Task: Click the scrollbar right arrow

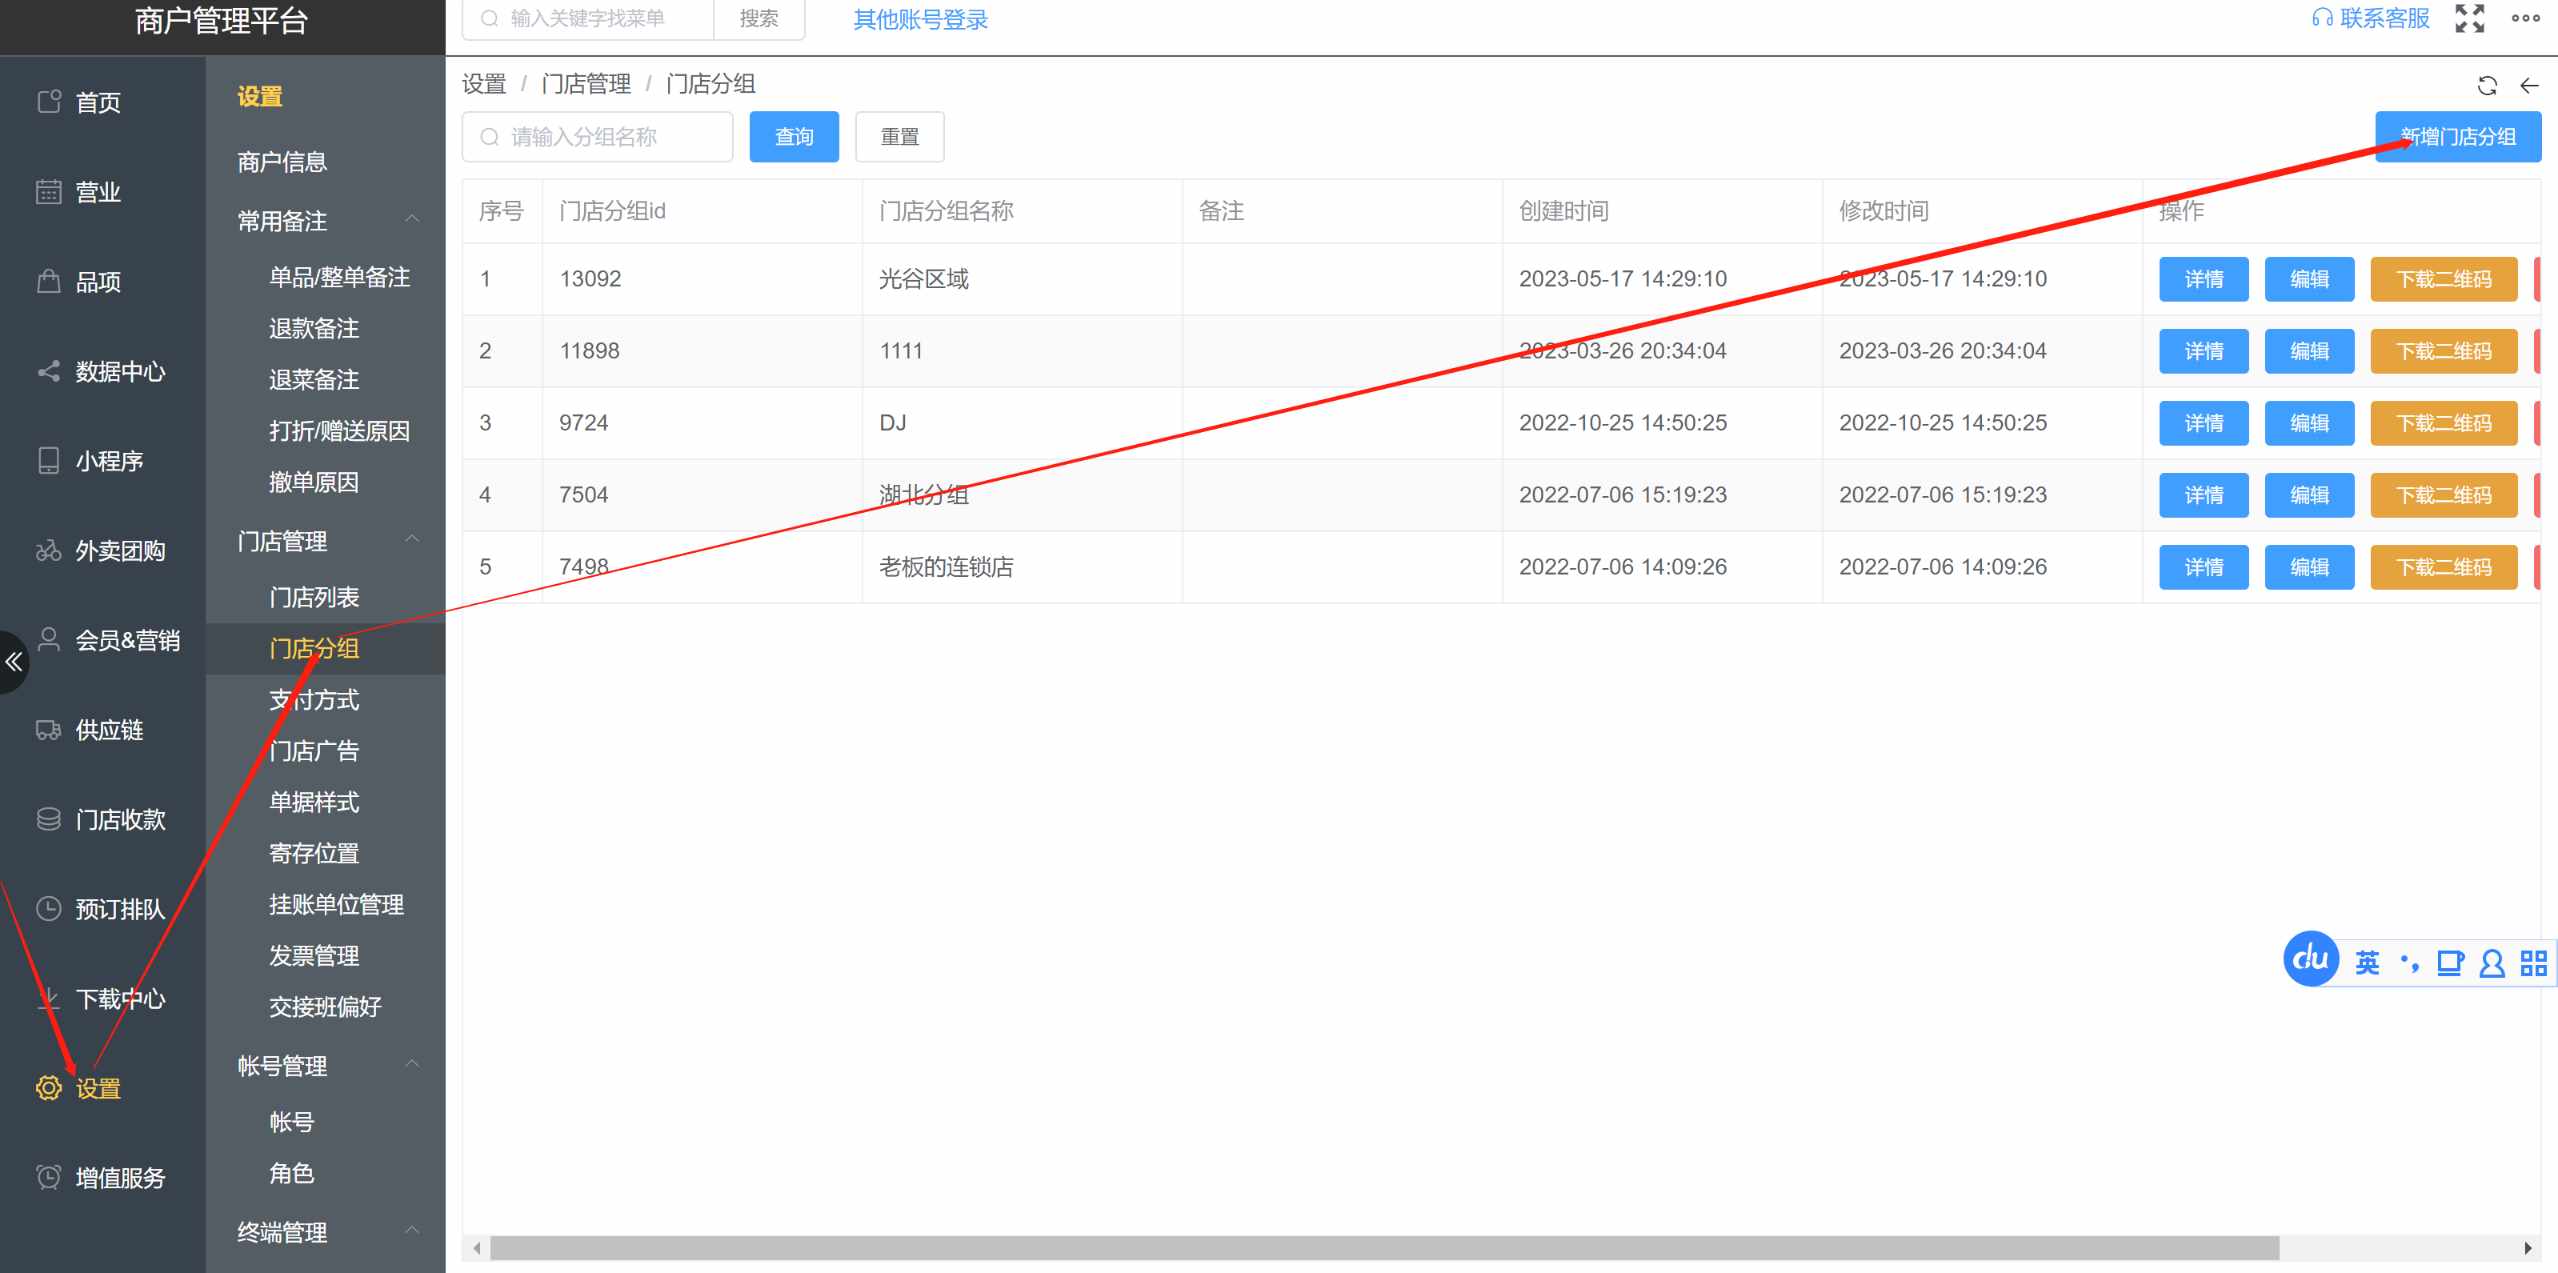Action: pos(2528,1247)
